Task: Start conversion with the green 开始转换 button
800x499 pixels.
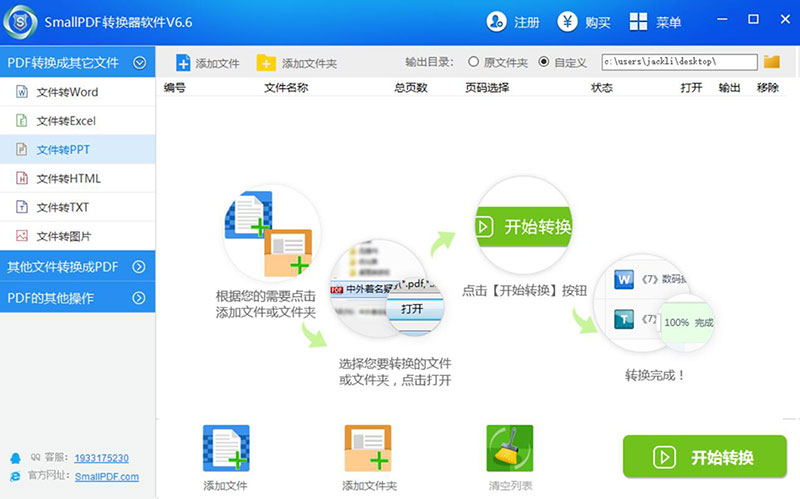Action: [x=705, y=457]
